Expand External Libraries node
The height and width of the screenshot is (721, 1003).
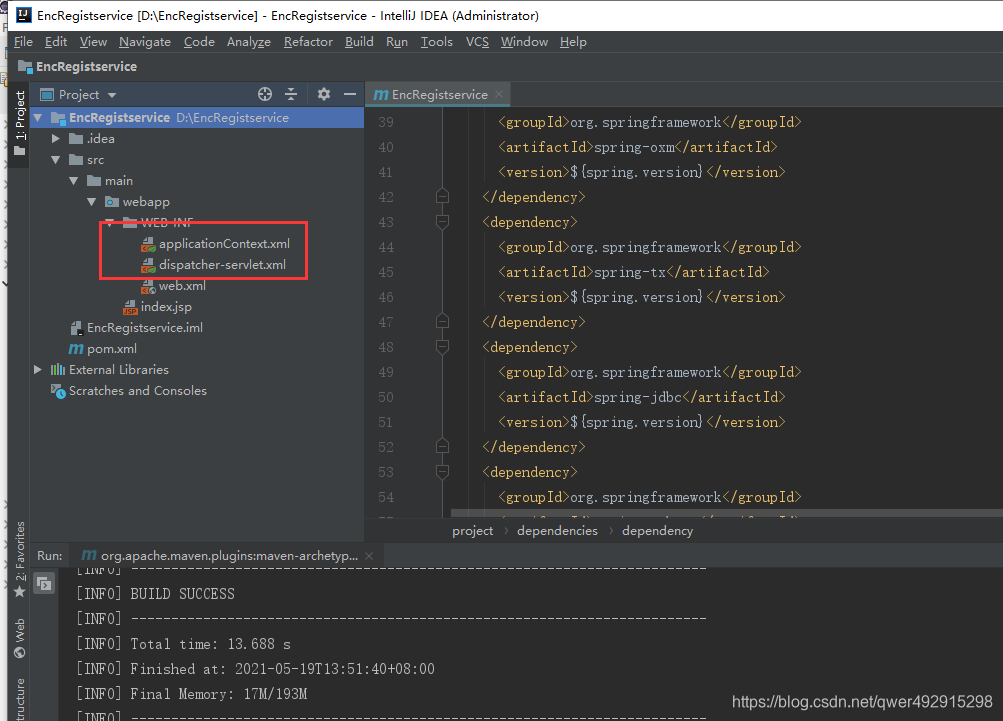[x=38, y=370]
